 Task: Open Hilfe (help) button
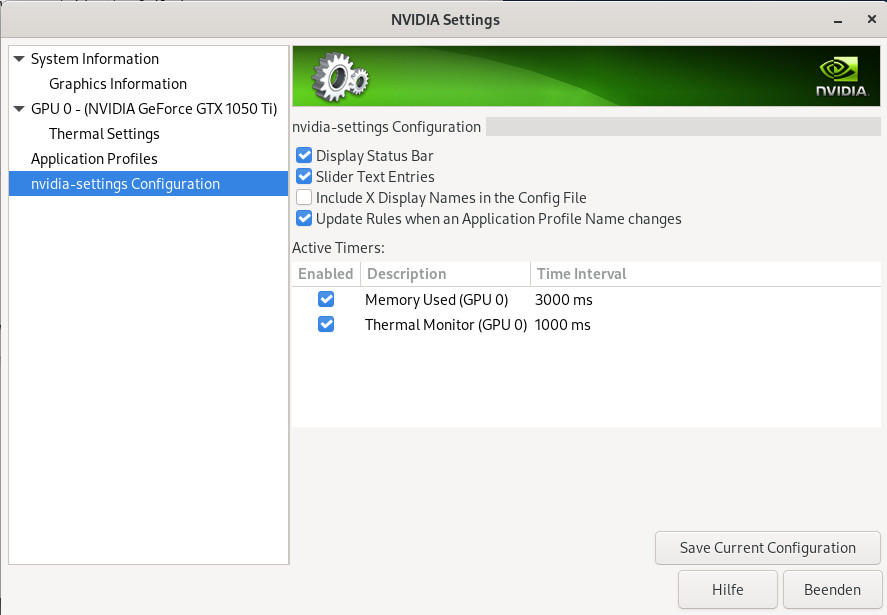tap(727, 590)
